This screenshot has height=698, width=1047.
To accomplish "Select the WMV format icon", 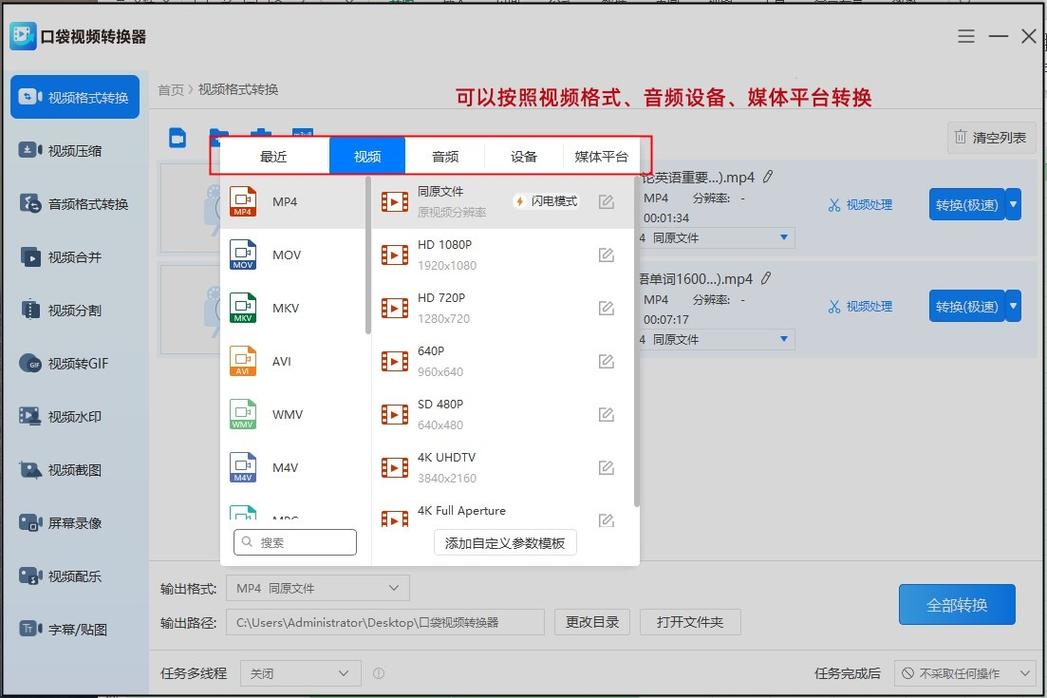I will (243, 414).
